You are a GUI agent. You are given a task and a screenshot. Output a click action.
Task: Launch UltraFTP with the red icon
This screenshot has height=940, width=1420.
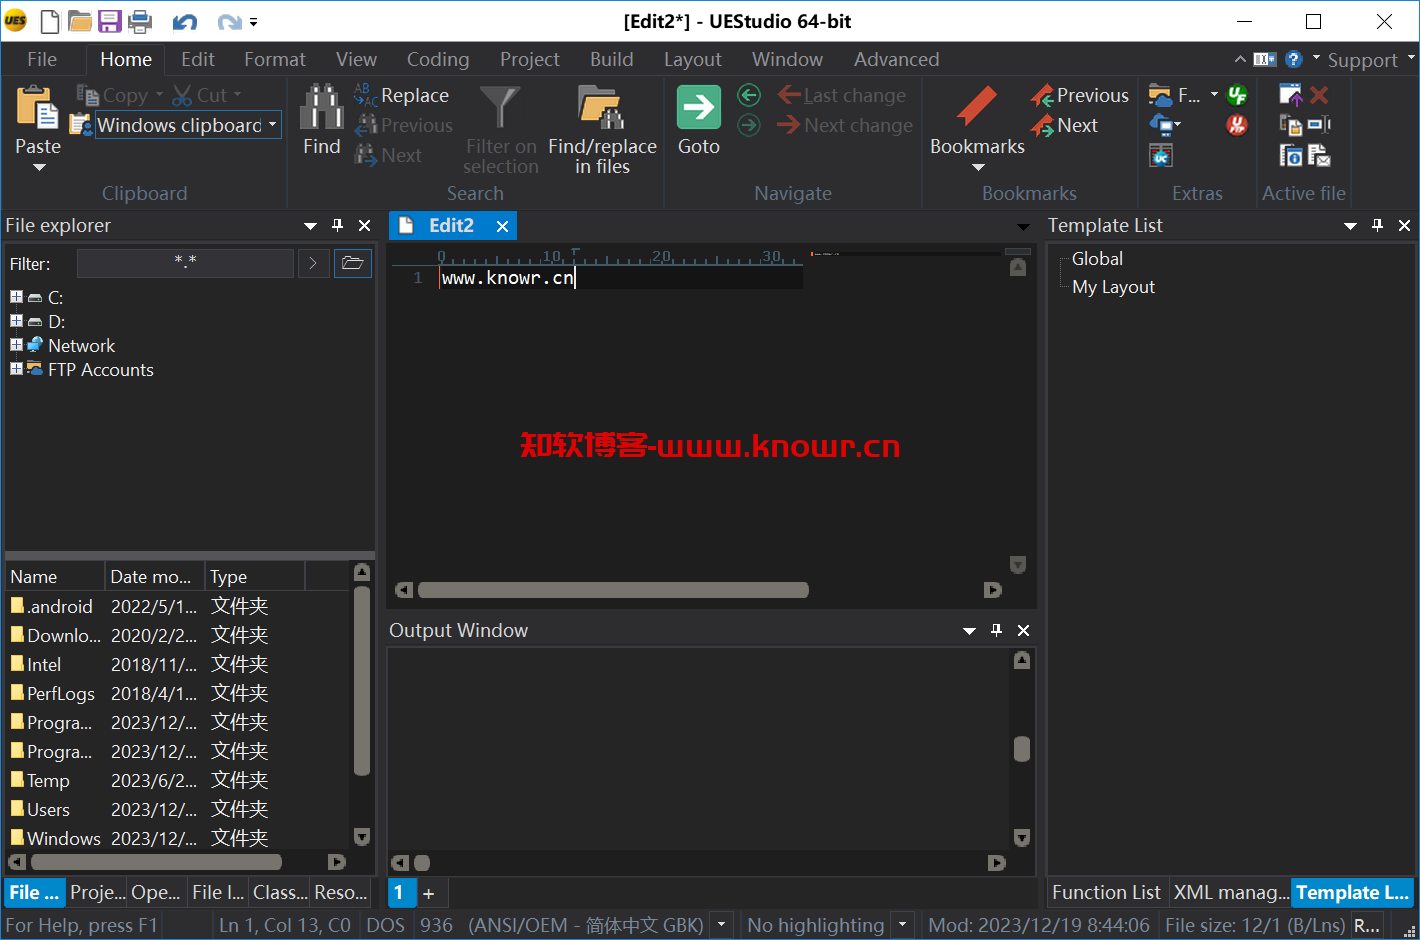tap(1237, 125)
